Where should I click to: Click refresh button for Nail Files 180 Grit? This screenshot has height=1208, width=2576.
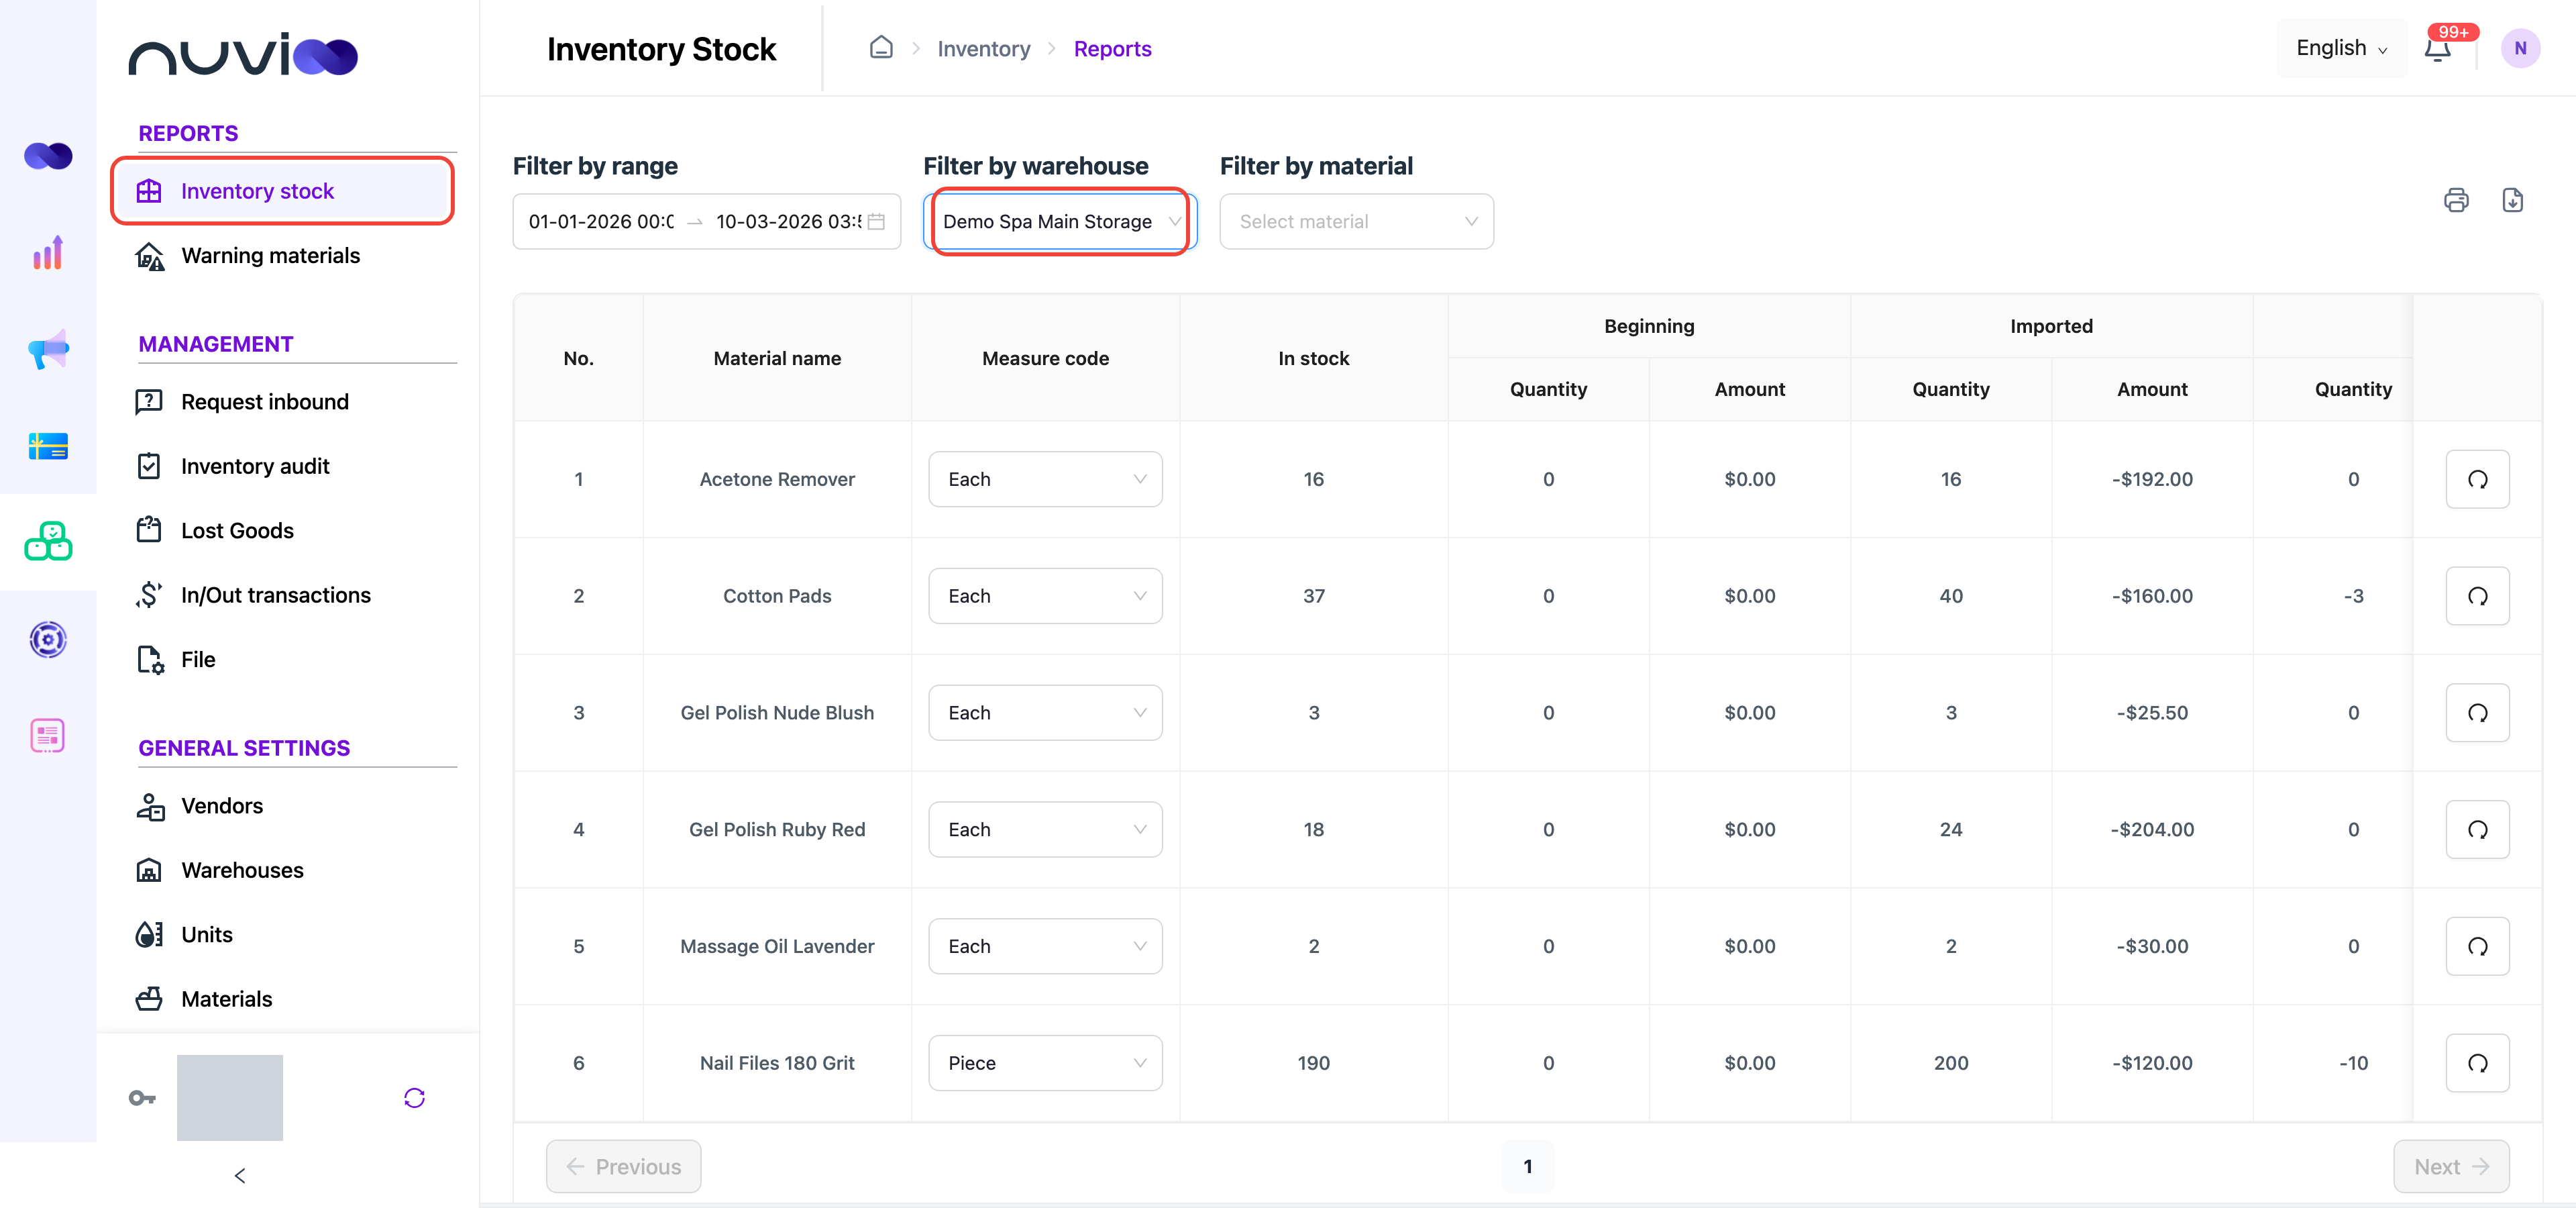click(2477, 1063)
